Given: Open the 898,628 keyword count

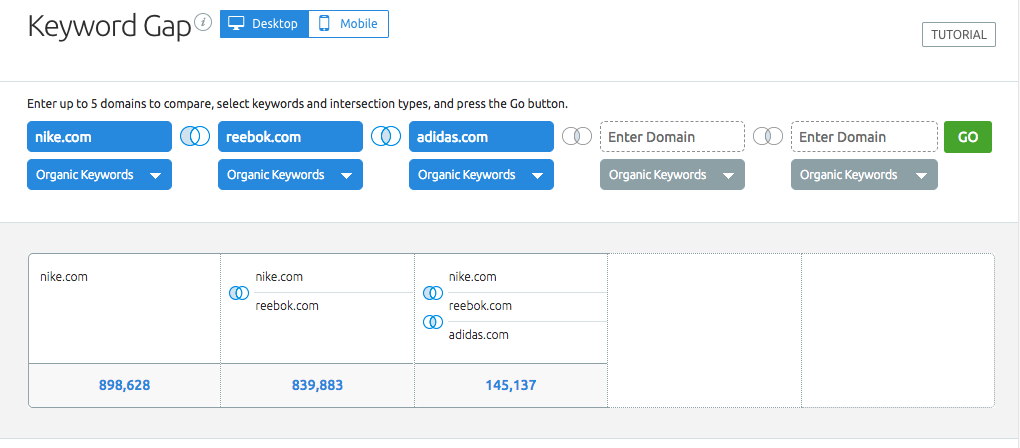Looking at the screenshot, I should [x=124, y=385].
